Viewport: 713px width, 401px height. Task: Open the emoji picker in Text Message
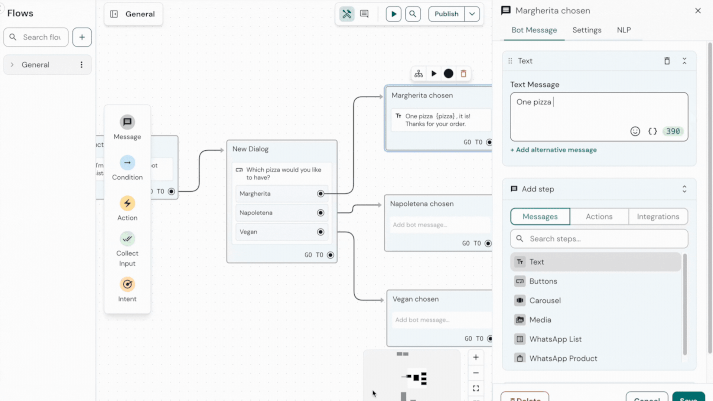(x=635, y=131)
